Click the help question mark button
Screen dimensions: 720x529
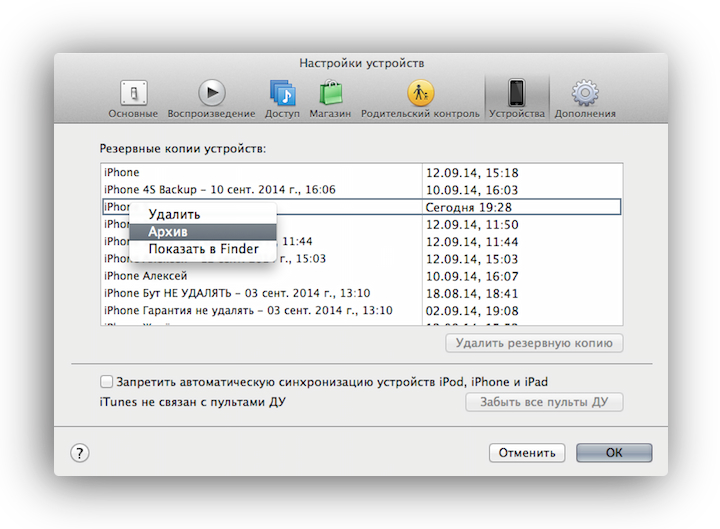[x=80, y=453]
